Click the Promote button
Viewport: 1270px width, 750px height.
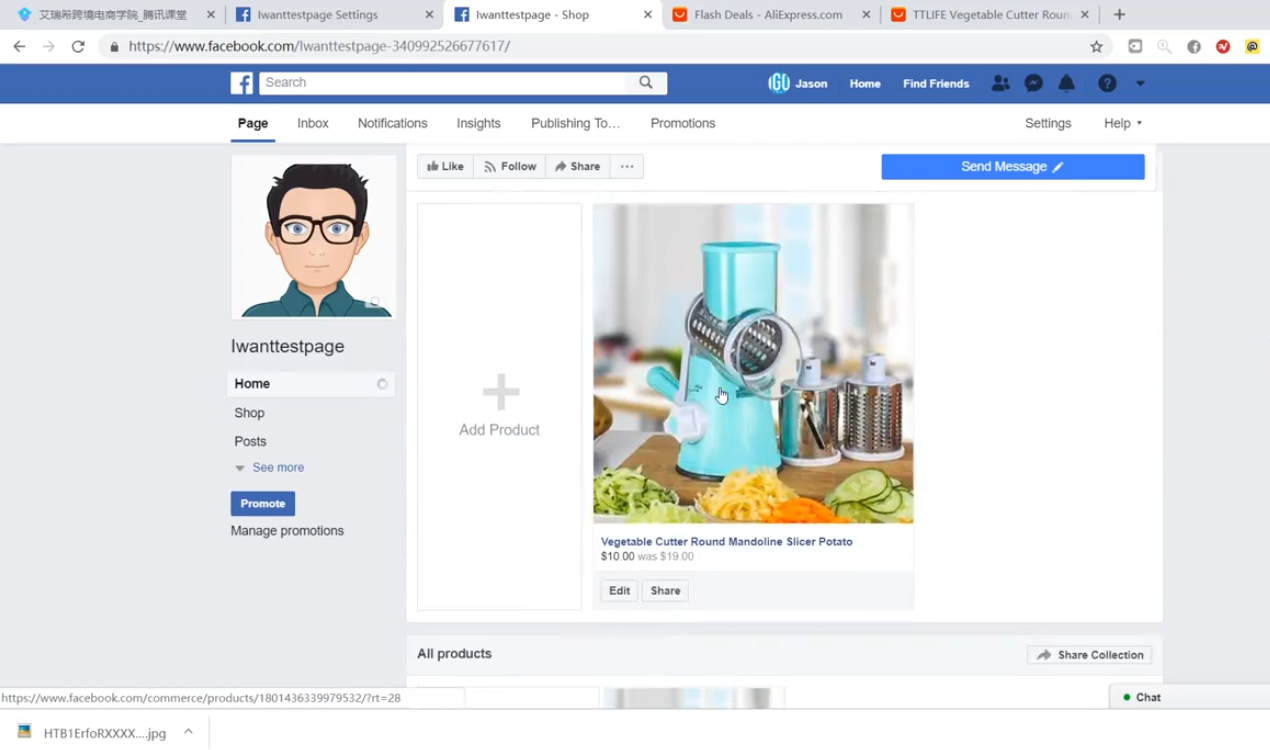tap(263, 504)
